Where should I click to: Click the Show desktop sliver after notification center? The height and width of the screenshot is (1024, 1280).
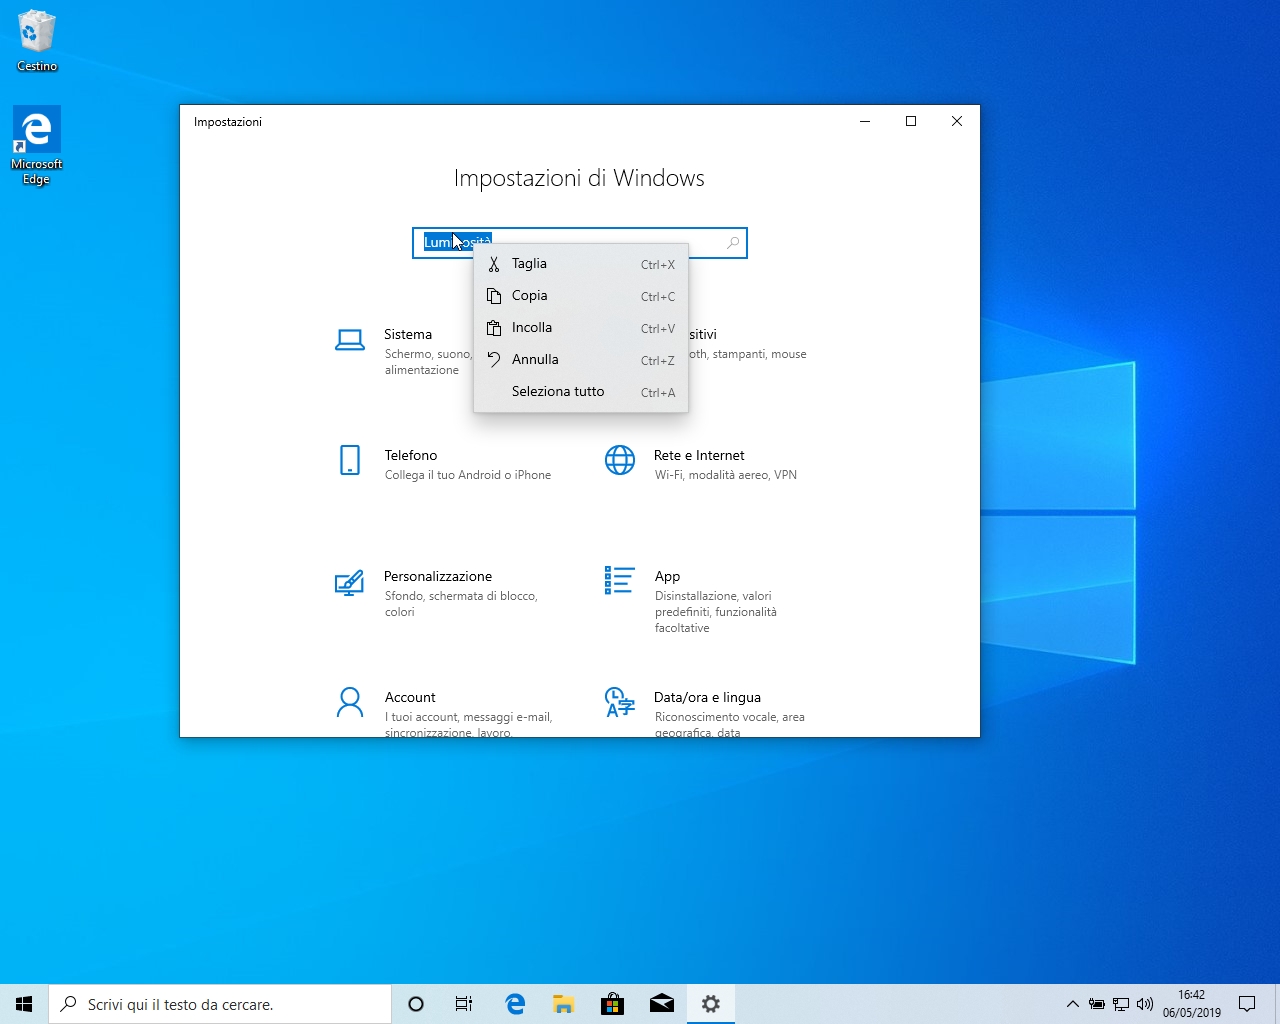1277,1004
